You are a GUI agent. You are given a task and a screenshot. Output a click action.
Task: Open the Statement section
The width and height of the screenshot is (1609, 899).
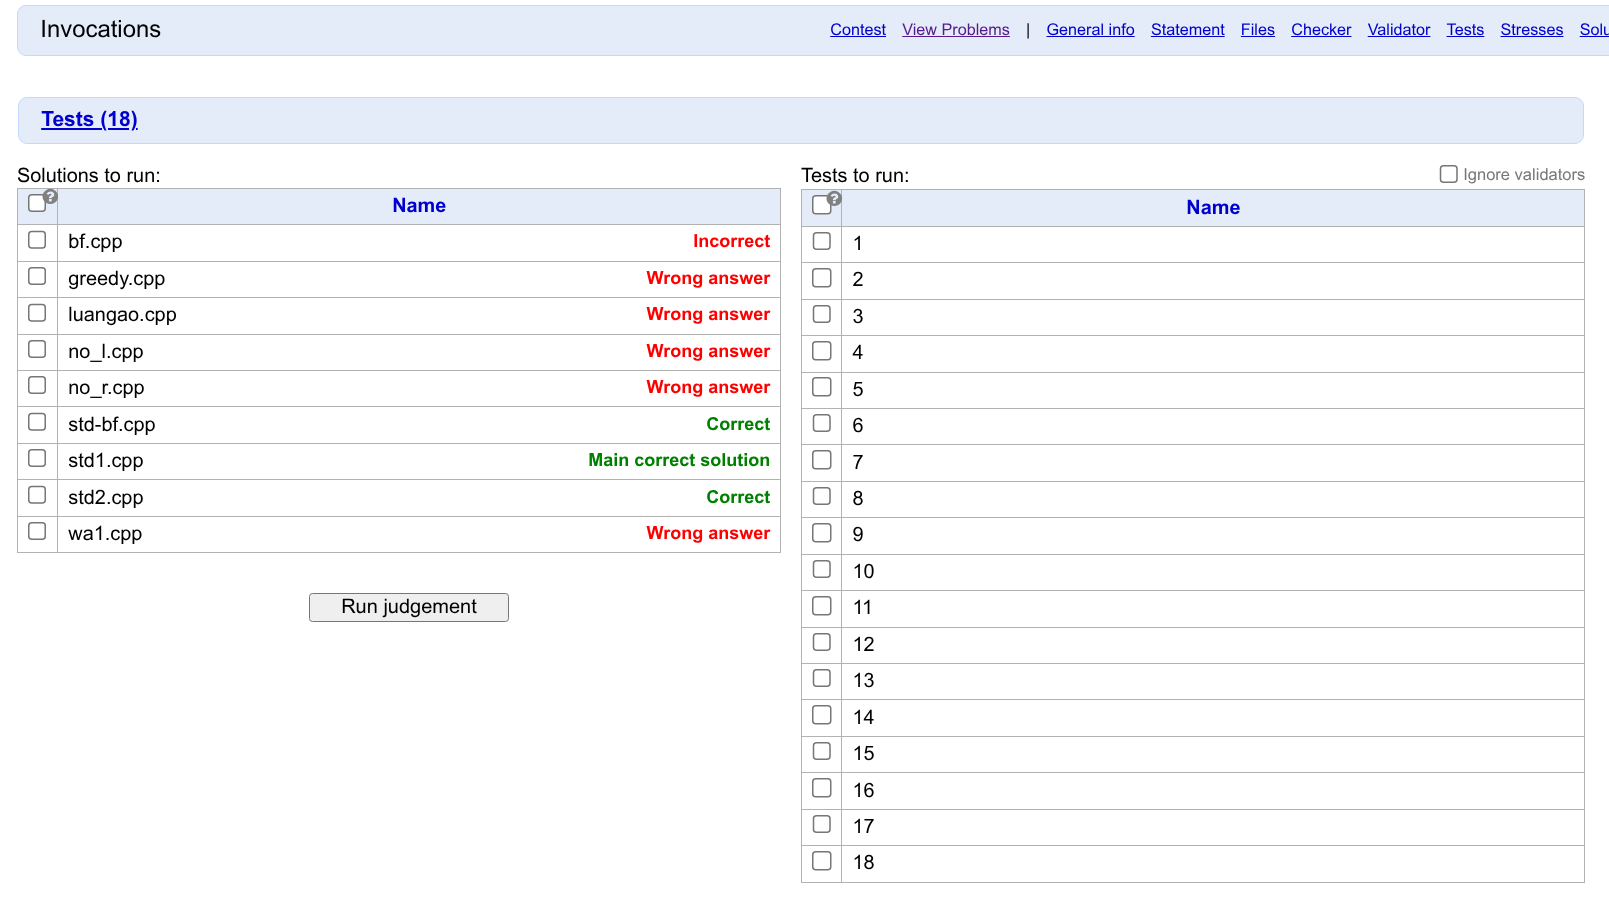[1187, 30]
